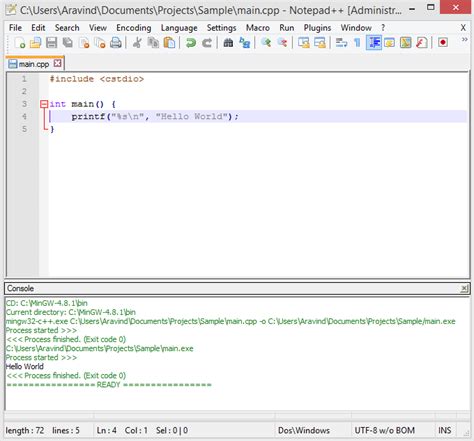Click the Save floppy disk icon

tap(51, 43)
